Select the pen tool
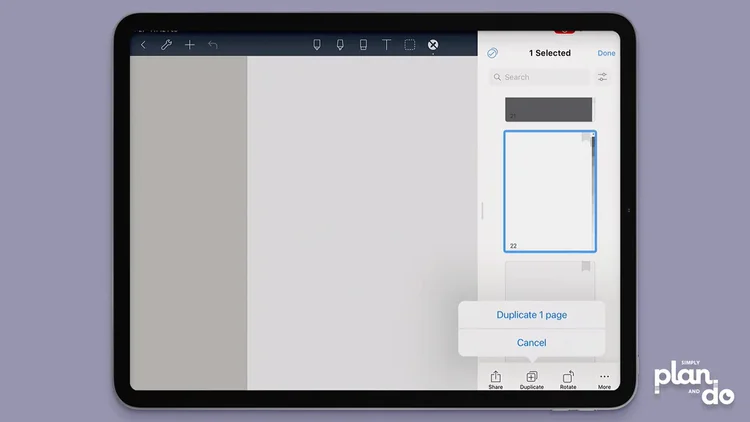This screenshot has height=422, width=750. click(317, 45)
